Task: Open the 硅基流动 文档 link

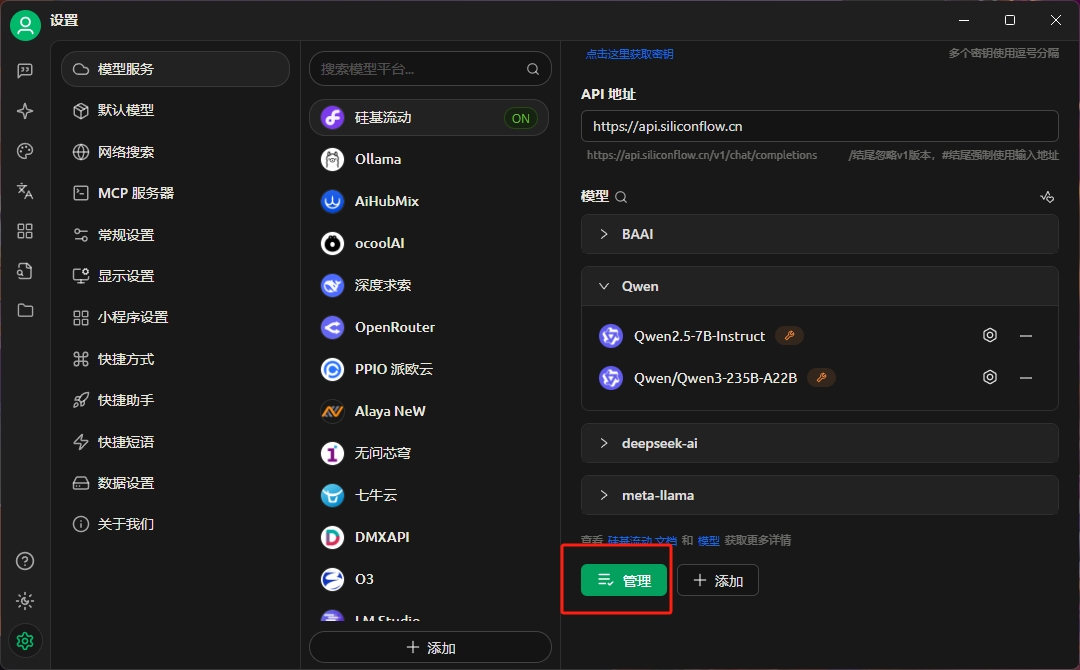Action: [642, 541]
